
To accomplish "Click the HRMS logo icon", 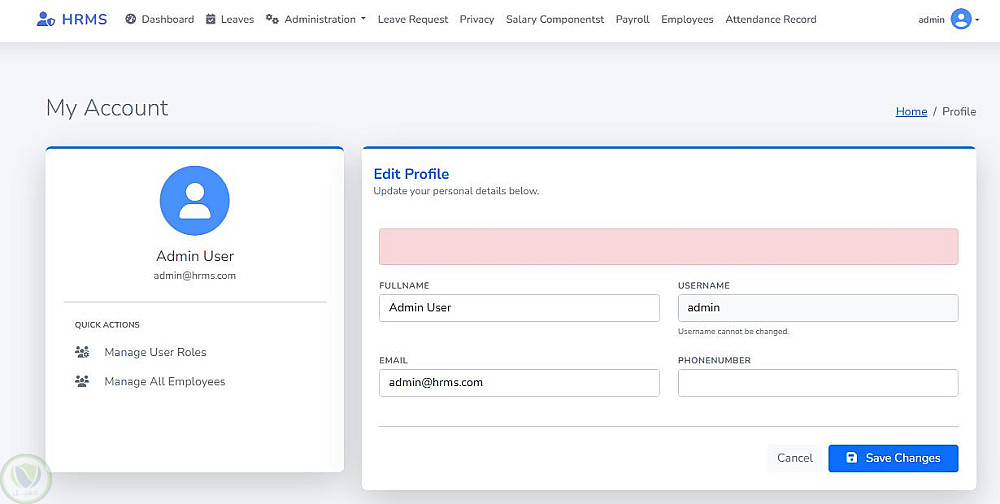I will (x=44, y=19).
